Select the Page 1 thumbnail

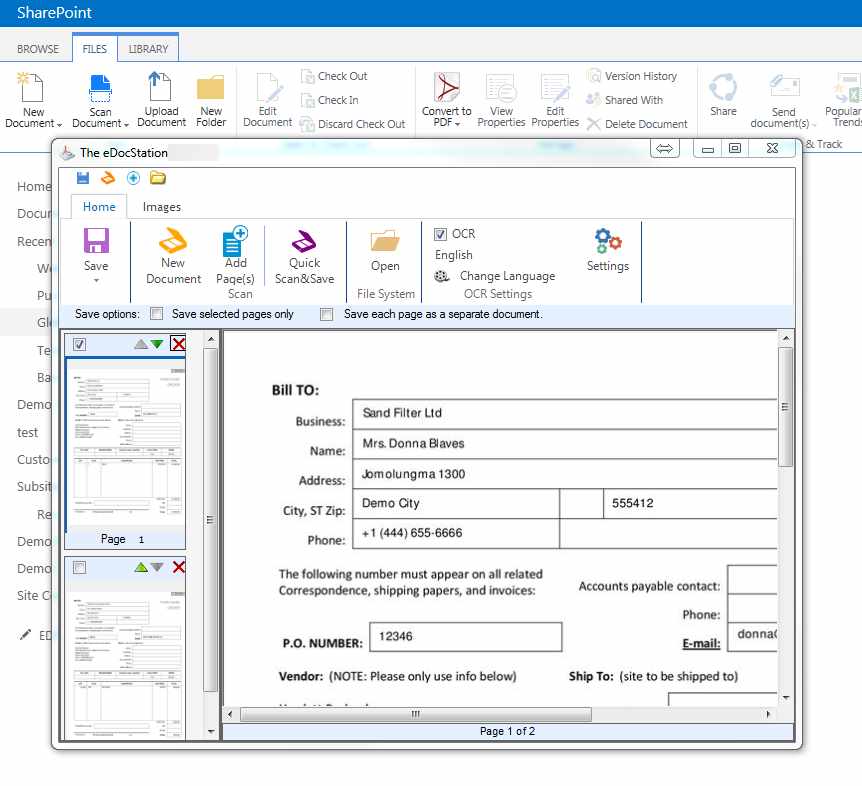coord(125,445)
